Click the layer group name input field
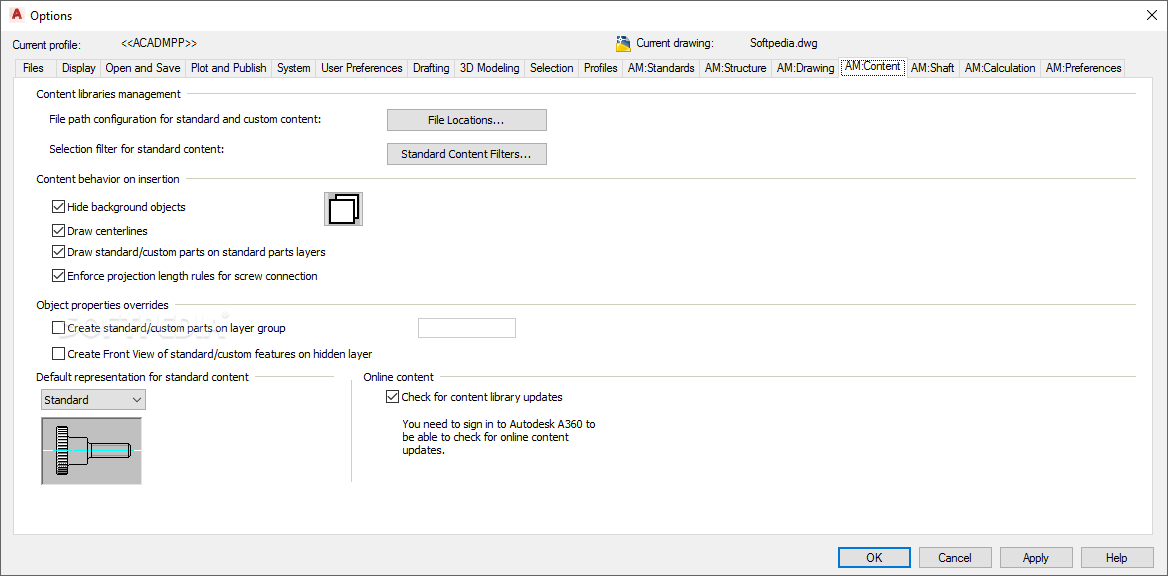The width and height of the screenshot is (1168, 576). pos(467,328)
